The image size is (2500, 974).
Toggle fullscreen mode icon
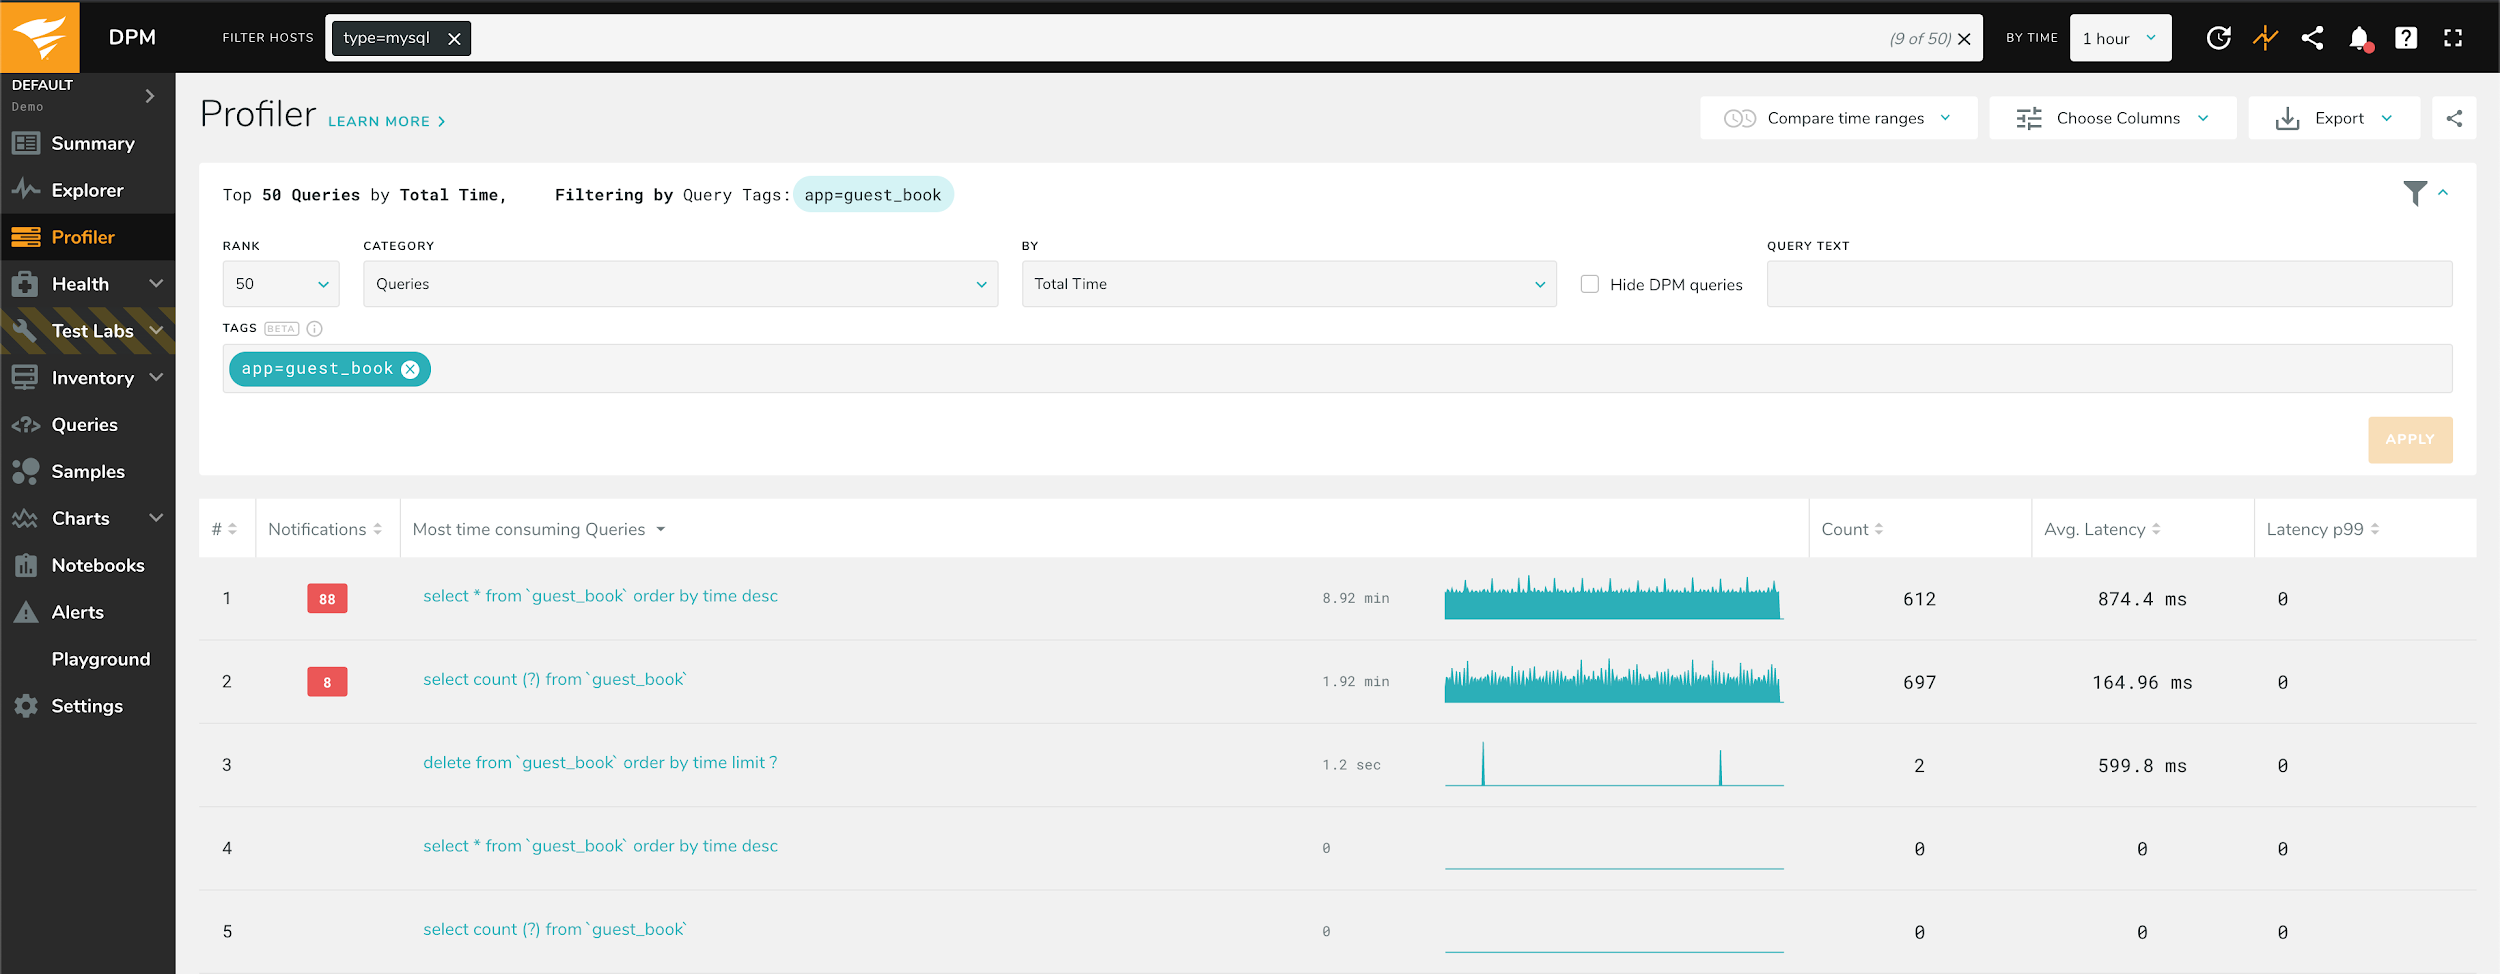tap(2453, 38)
